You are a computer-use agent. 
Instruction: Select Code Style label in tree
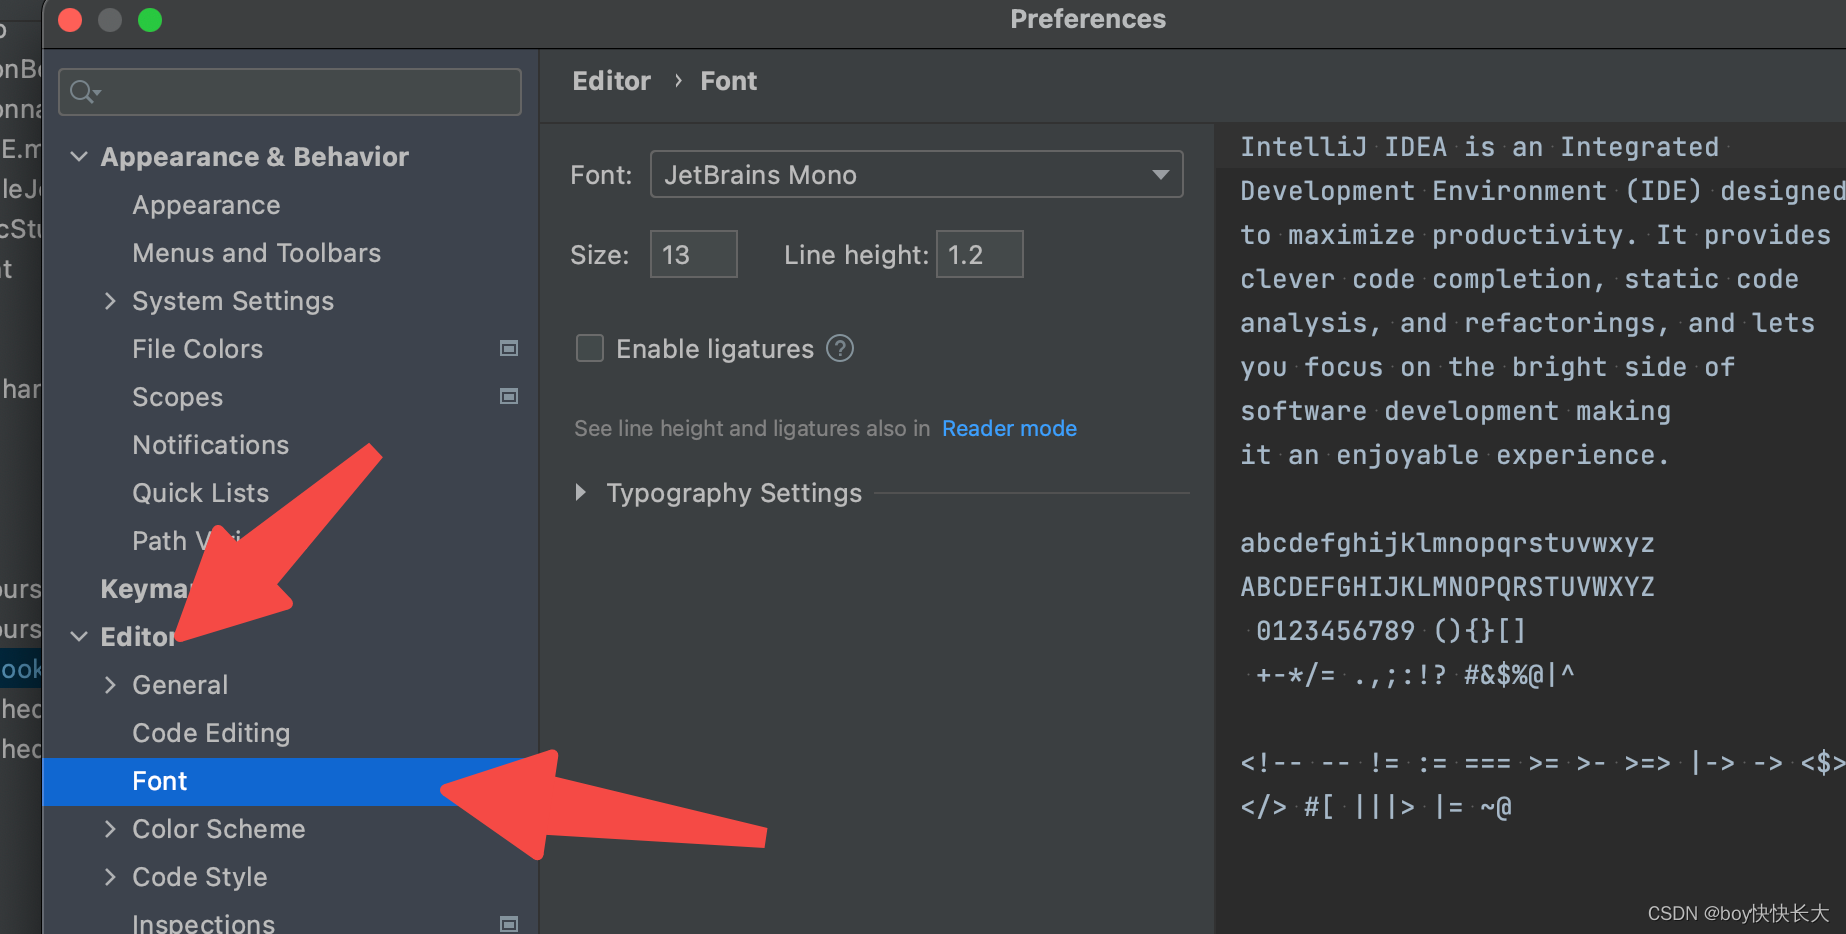coord(199,877)
